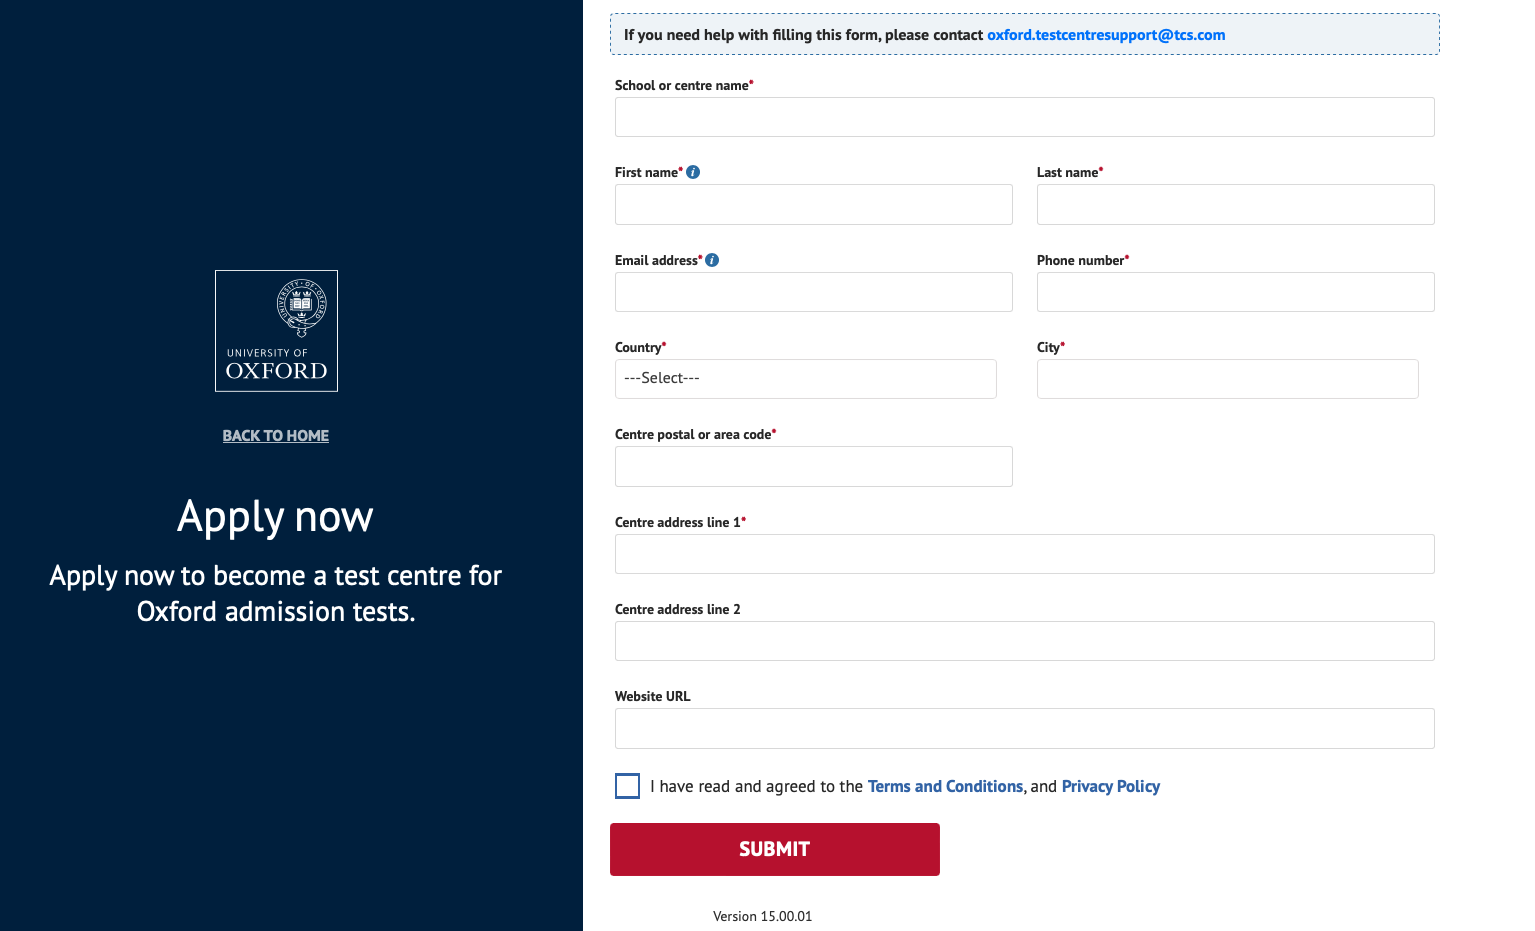Open the Privacy Policy link
Image resolution: width=1535 pixels, height=931 pixels.
[x=1110, y=786]
